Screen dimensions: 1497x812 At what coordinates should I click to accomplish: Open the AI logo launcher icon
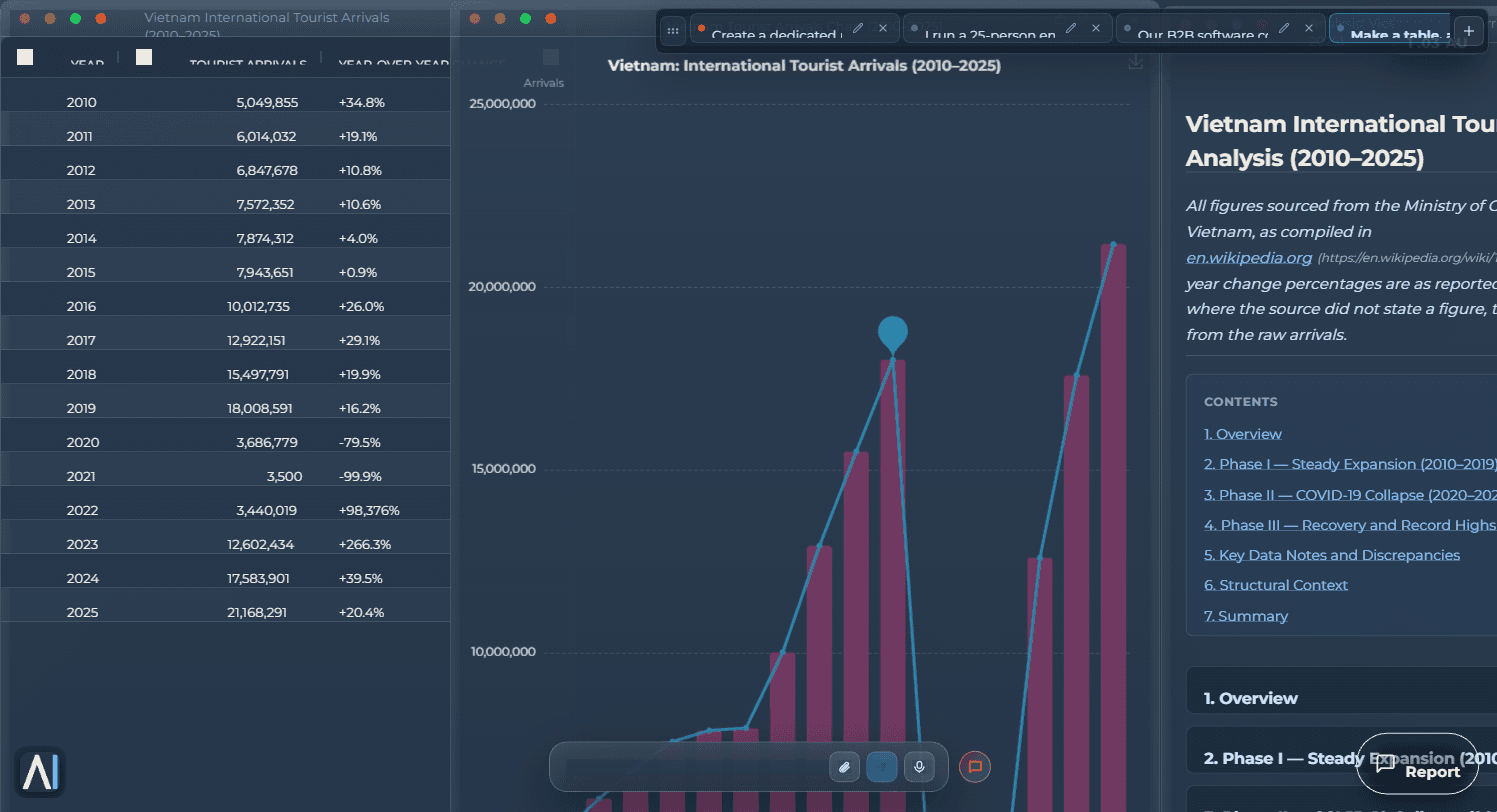41,772
